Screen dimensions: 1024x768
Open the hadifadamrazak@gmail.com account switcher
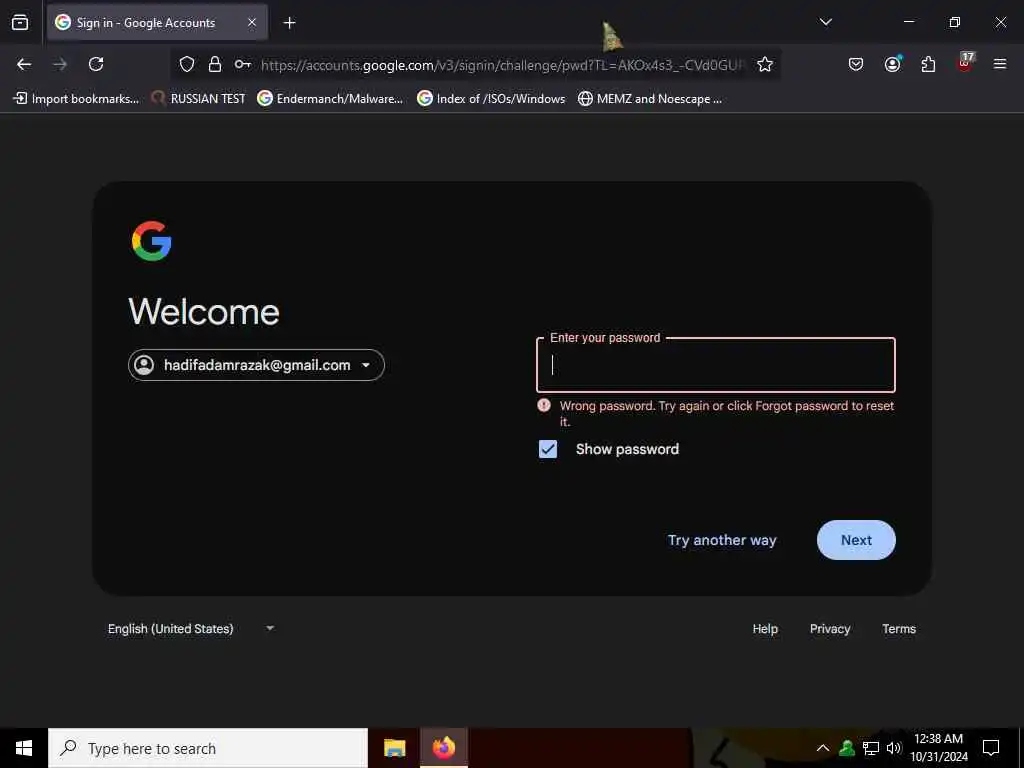[256, 365]
